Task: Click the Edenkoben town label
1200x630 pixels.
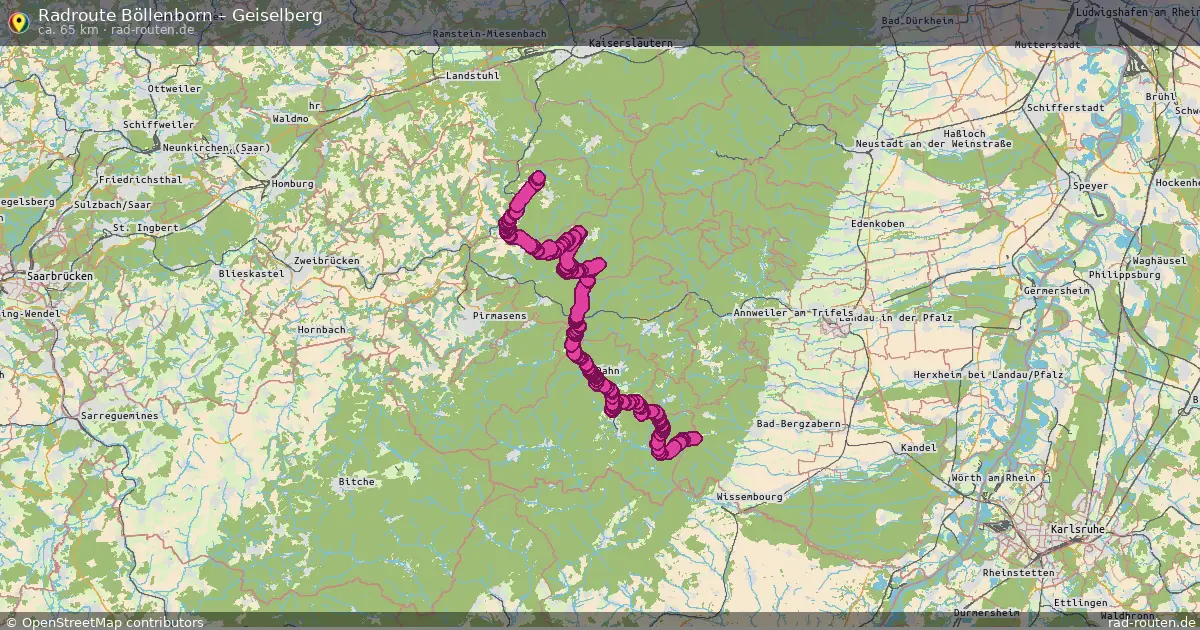Action: pyautogui.click(x=877, y=224)
